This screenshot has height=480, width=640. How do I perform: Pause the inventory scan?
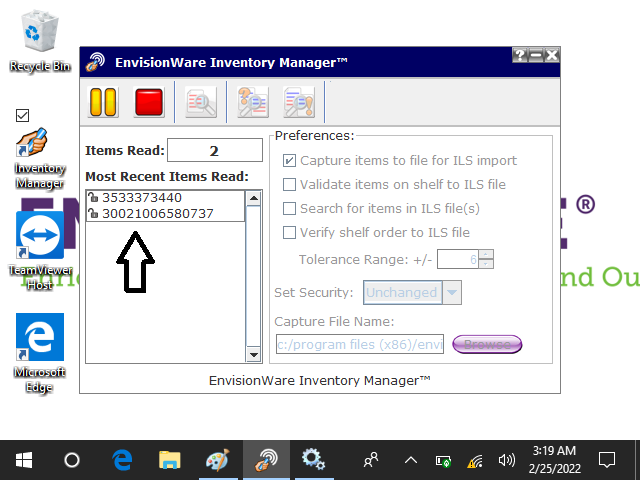pyautogui.click(x=103, y=102)
